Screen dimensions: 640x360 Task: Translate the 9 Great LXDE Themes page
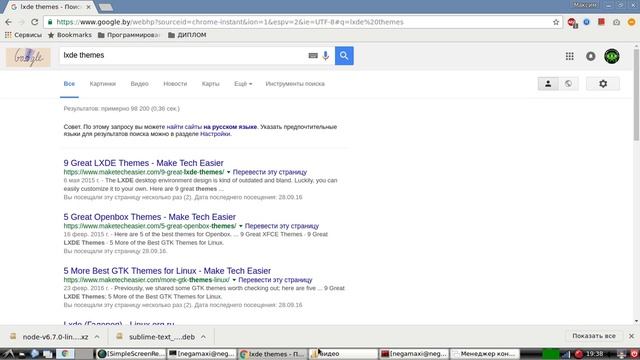270,172
